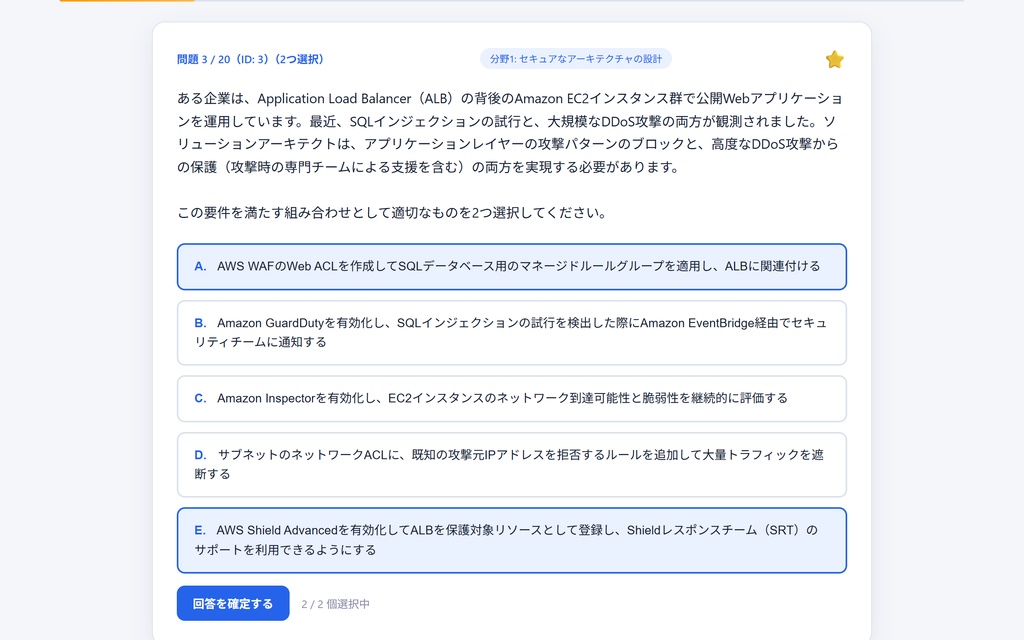The image size is (1024, 640).
Task: Select answer C about Amazon Inspector
Action: [x=511, y=398]
